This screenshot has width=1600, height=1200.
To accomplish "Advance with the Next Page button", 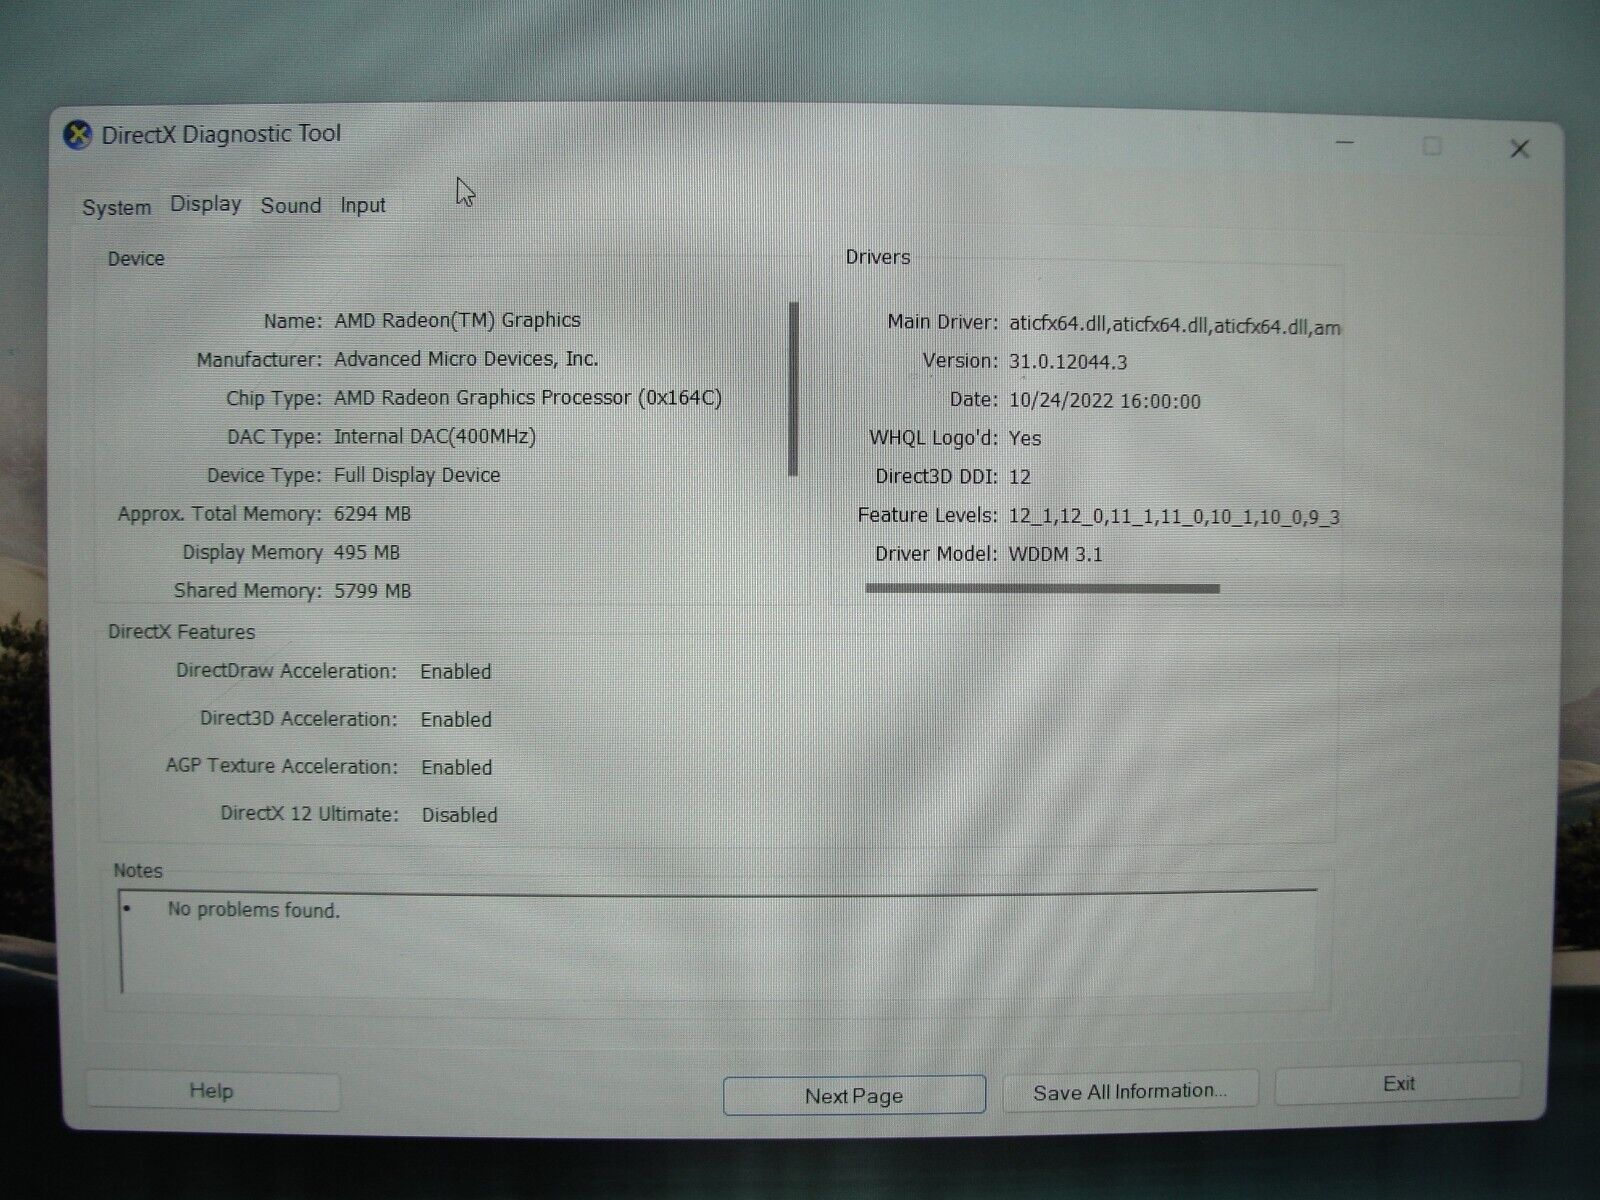I will (854, 1094).
